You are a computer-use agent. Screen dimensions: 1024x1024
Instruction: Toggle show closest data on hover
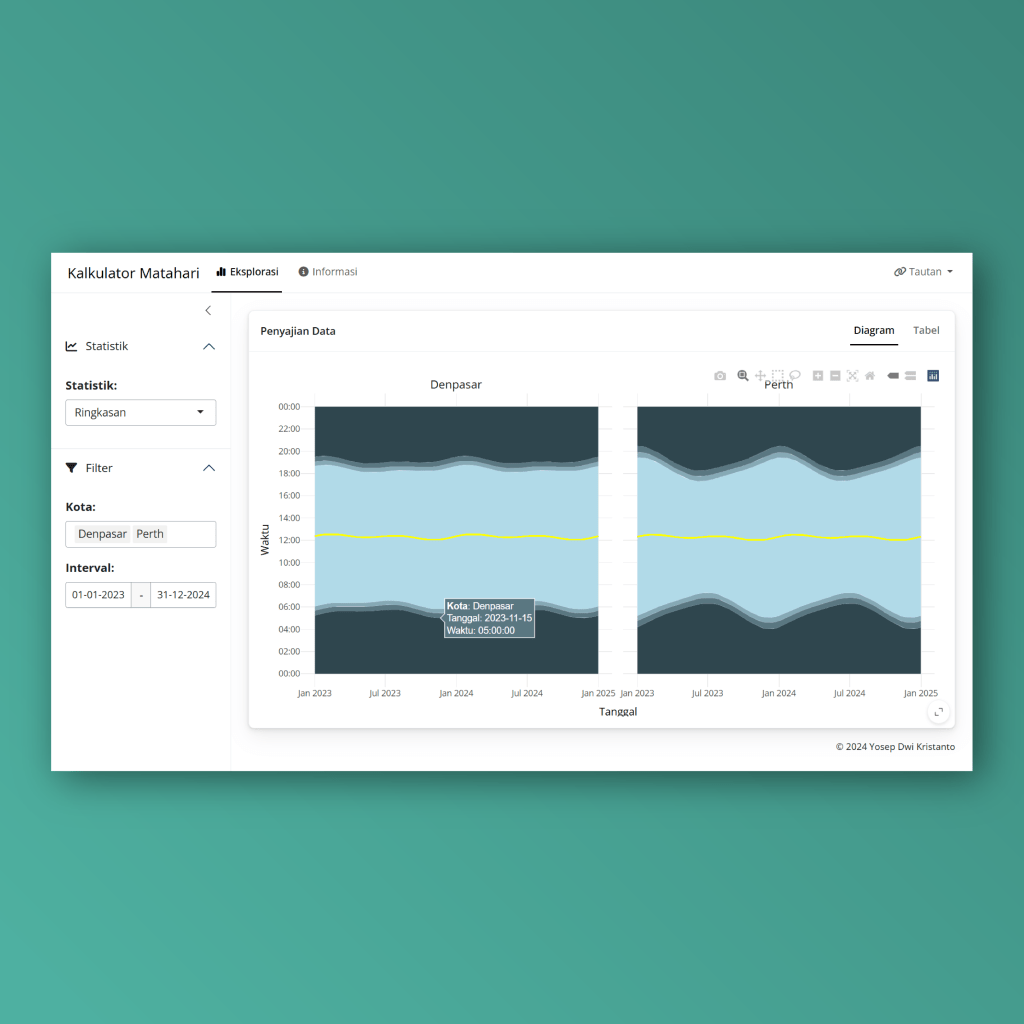(893, 376)
